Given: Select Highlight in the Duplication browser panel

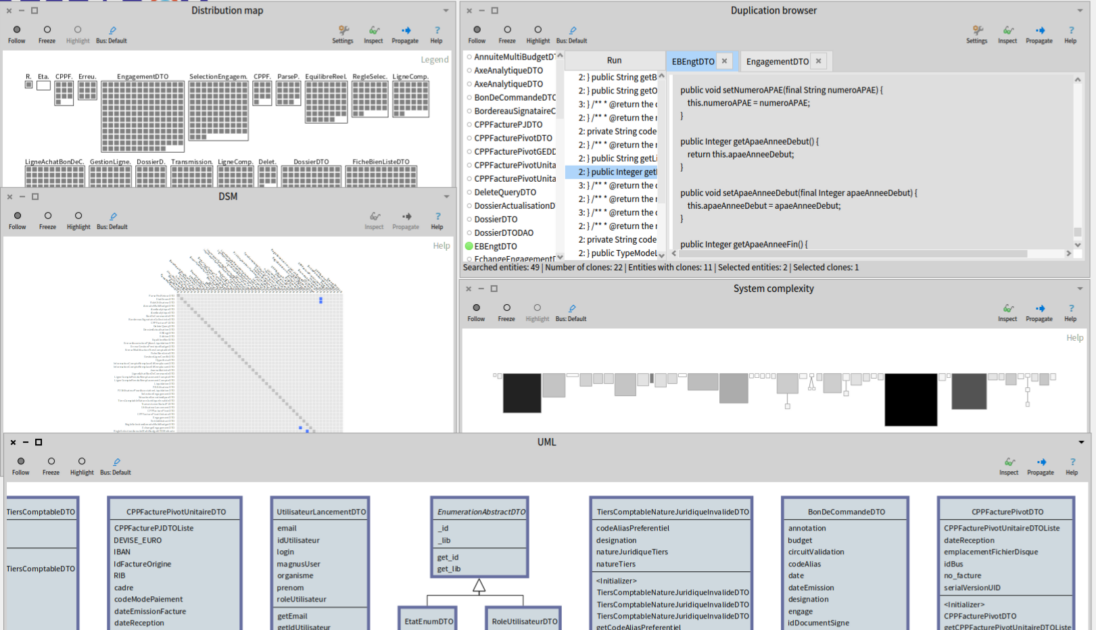Looking at the screenshot, I should tap(538, 34).
